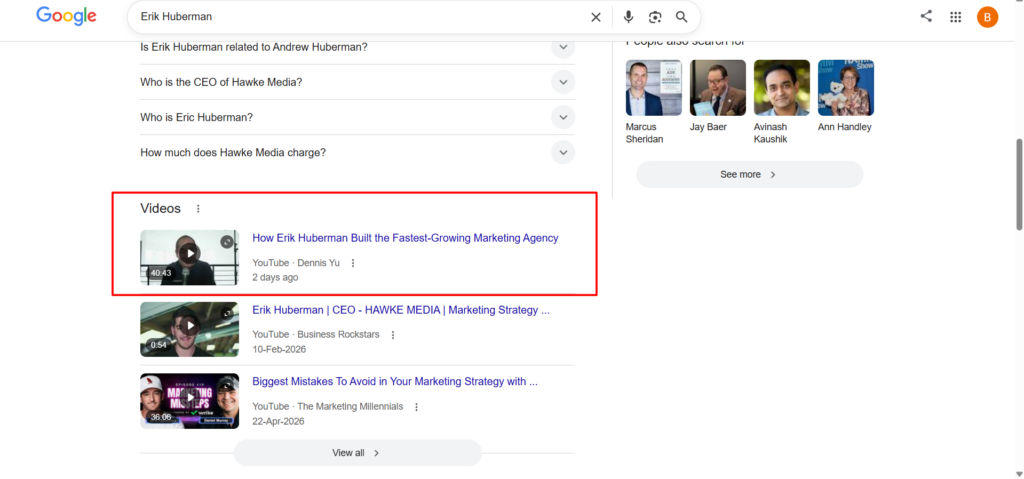Screen dimensions: 1024x479
Task: Open 'Erik Huberman | CEO - HAWKE MEDIA' video link
Action: point(401,310)
